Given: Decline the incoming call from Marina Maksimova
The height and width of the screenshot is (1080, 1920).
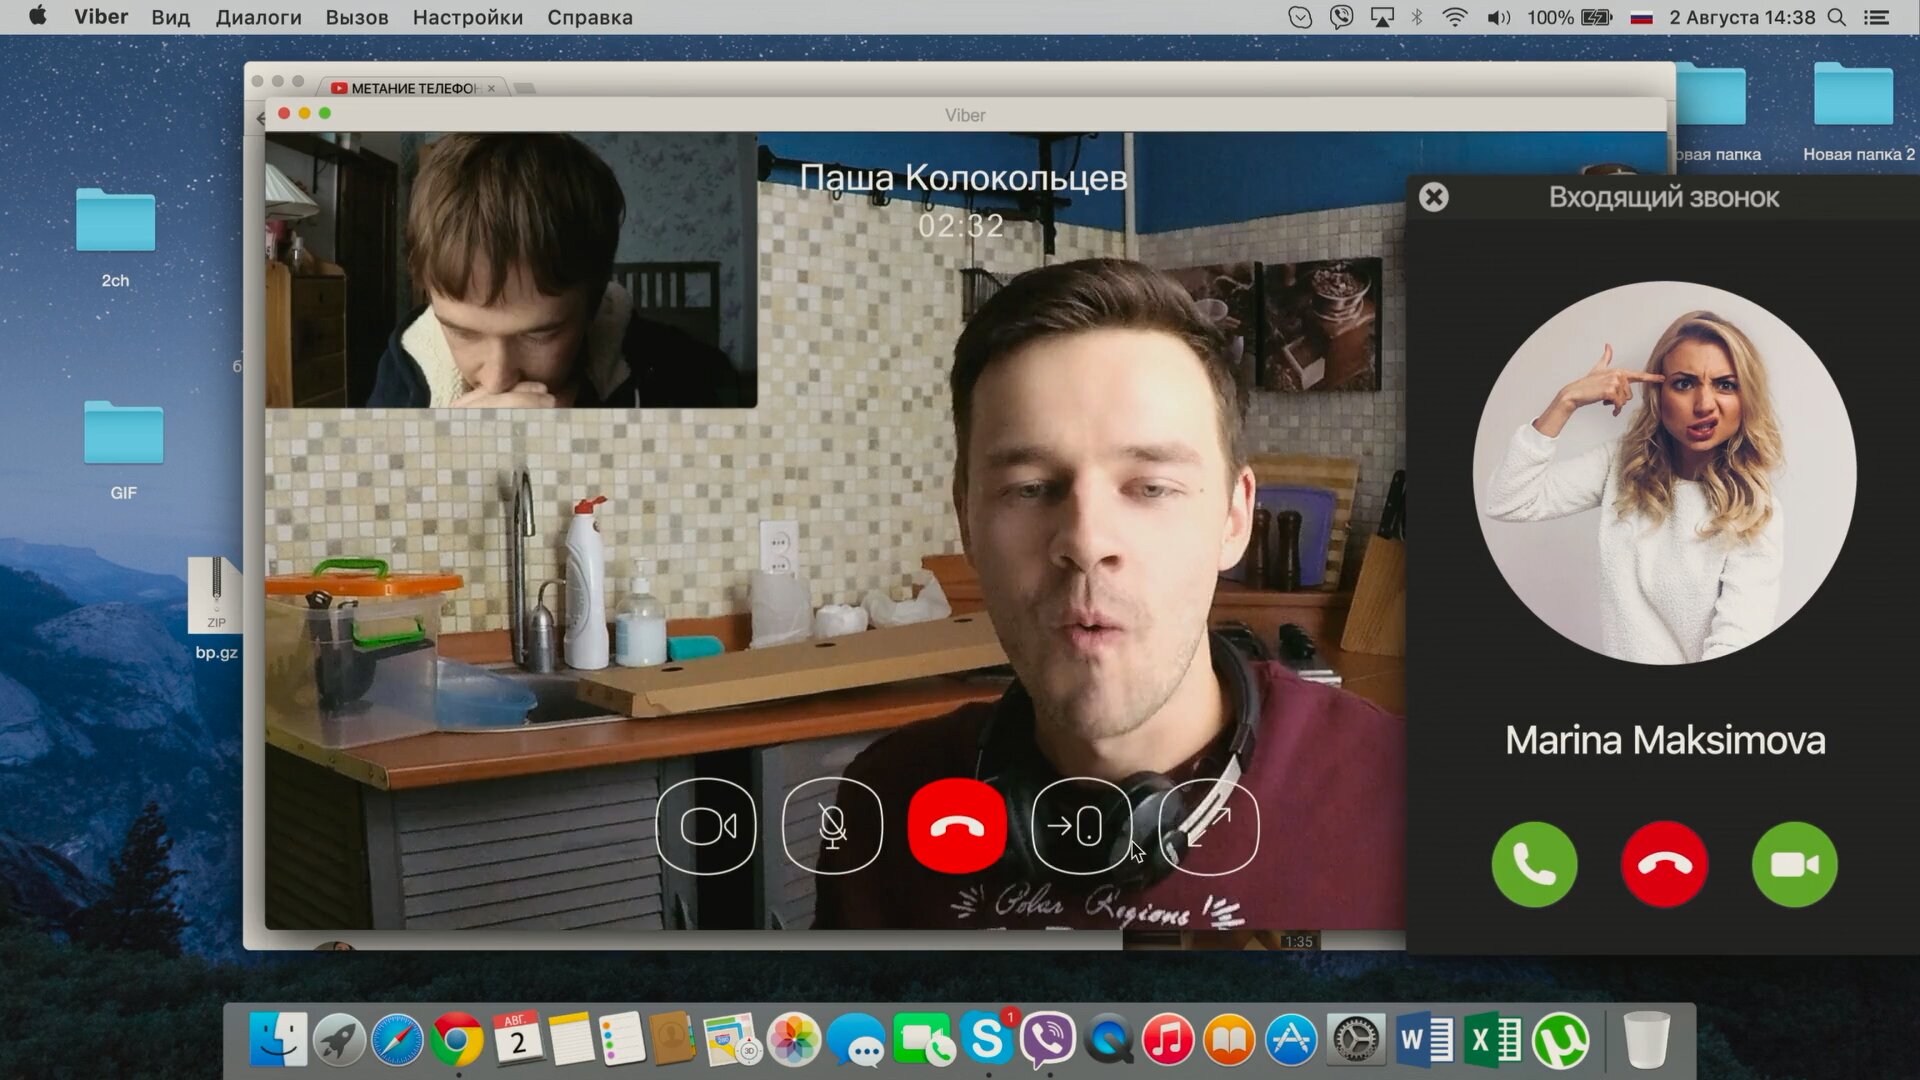Looking at the screenshot, I should (1664, 865).
